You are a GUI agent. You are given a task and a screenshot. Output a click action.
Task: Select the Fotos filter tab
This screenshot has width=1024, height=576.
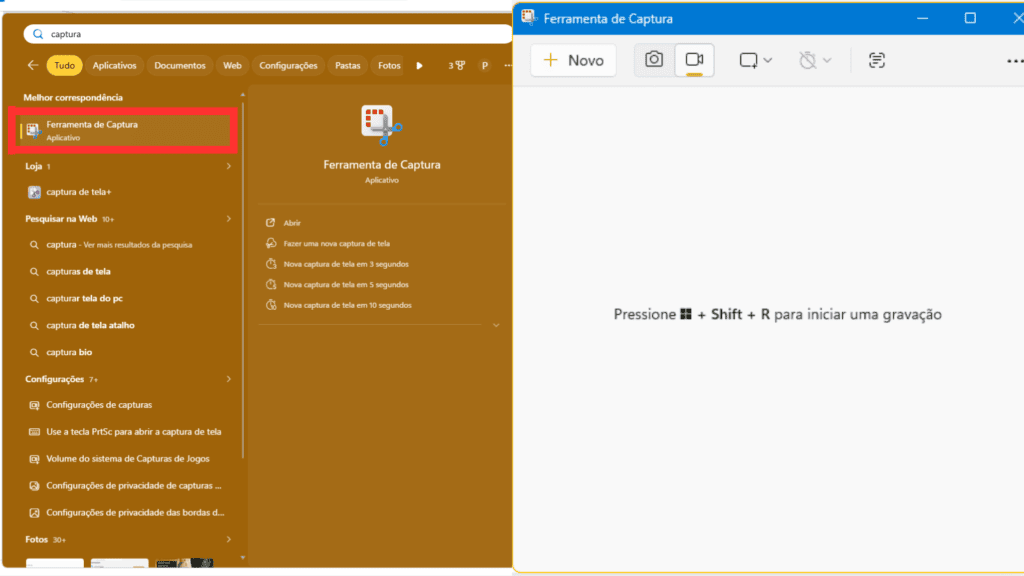pos(389,65)
